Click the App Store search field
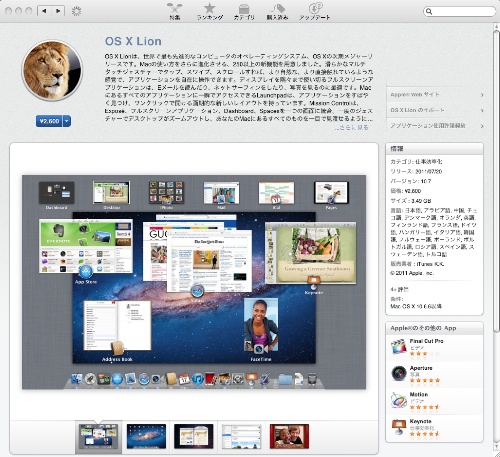This screenshot has height=457, width=500. click(x=459, y=11)
